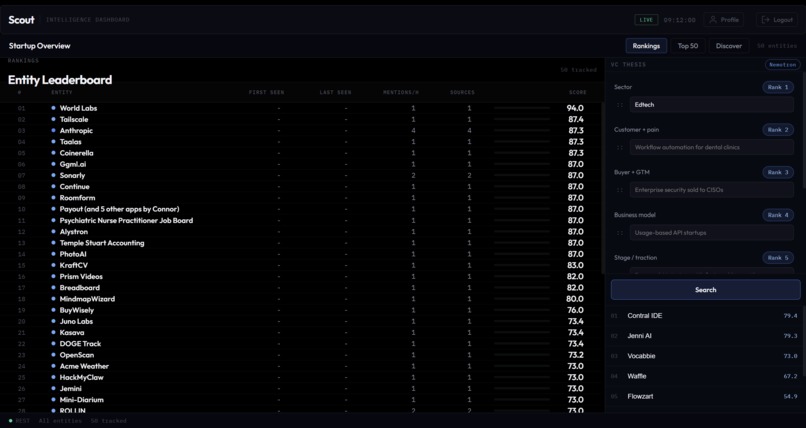Image resolution: width=806 pixels, height=428 pixels.
Task: Click the Business model input field
Action: click(x=711, y=233)
